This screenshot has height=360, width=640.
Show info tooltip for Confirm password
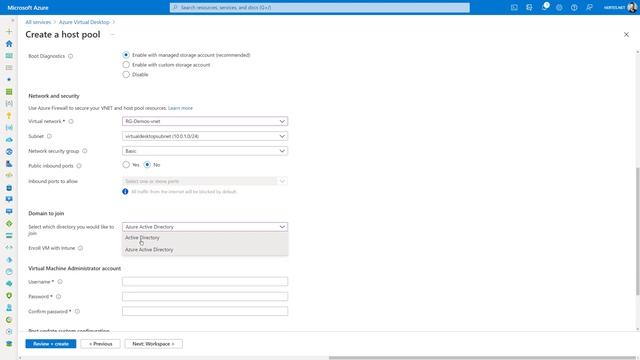point(77,311)
